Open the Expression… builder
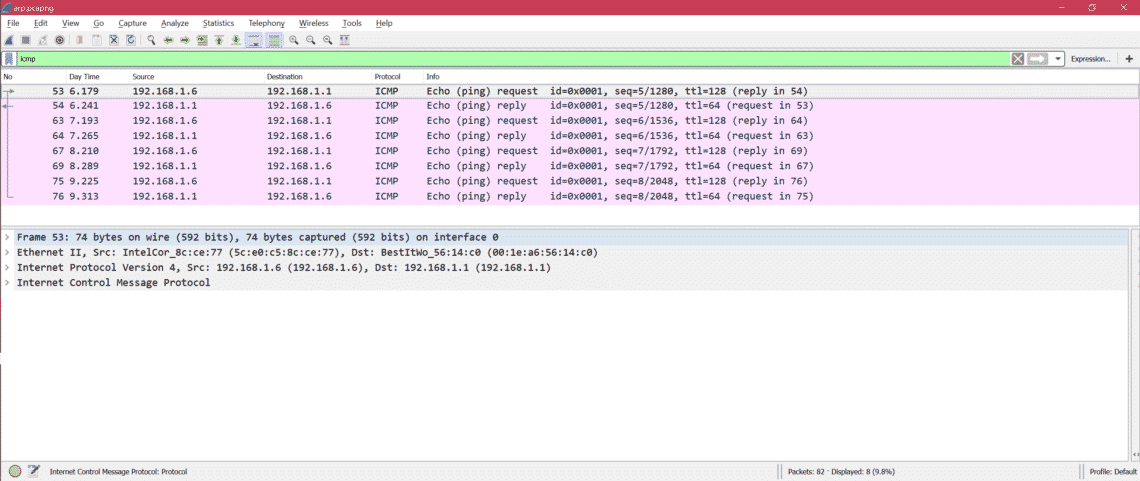 pos(1091,59)
